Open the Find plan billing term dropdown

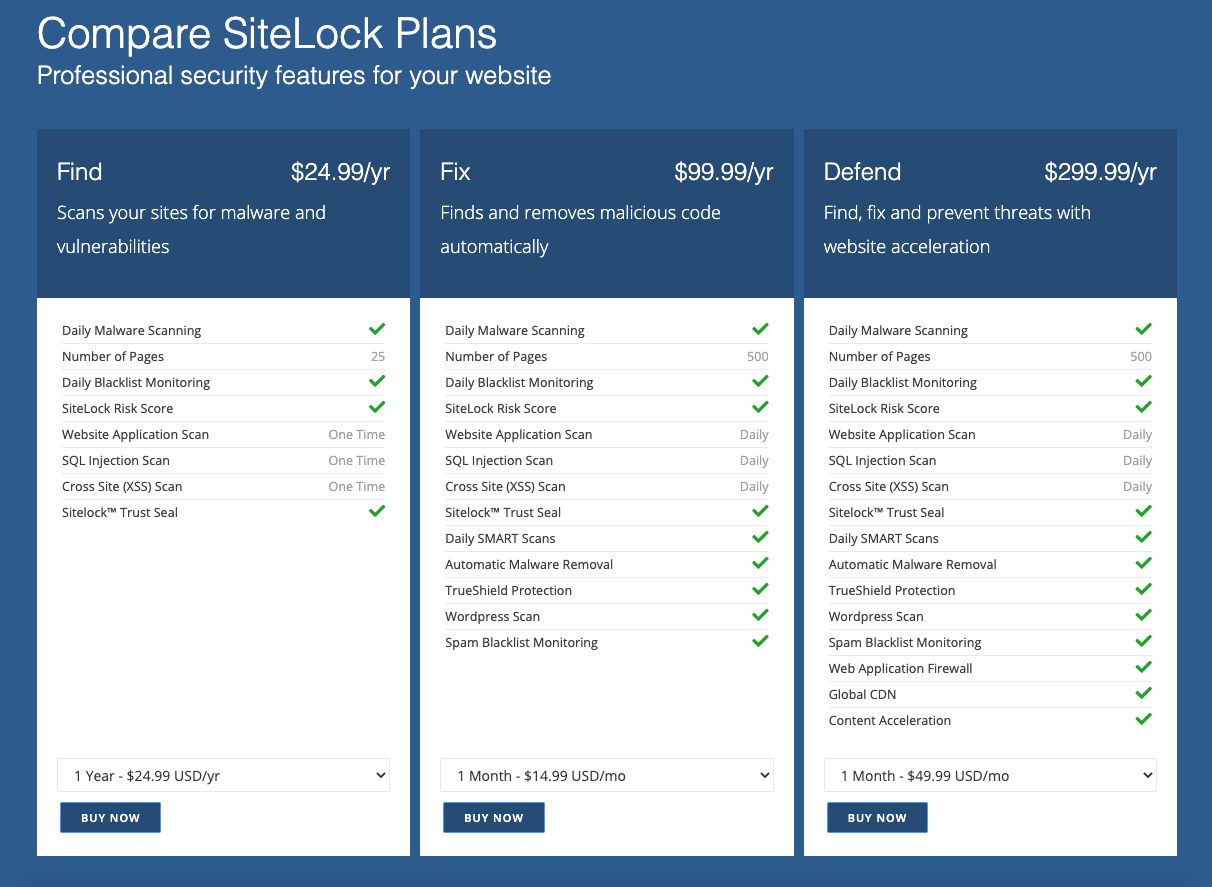223,775
